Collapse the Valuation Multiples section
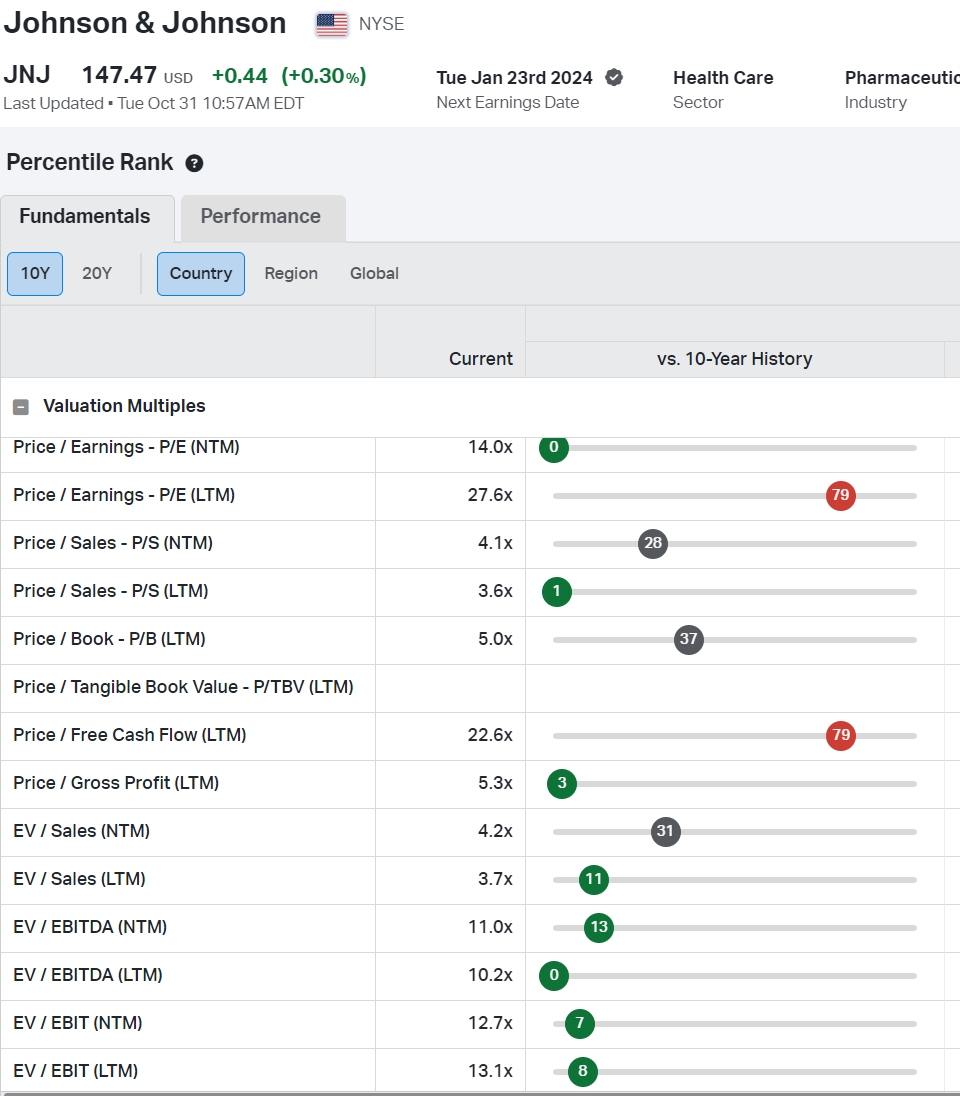 tap(21, 407)
